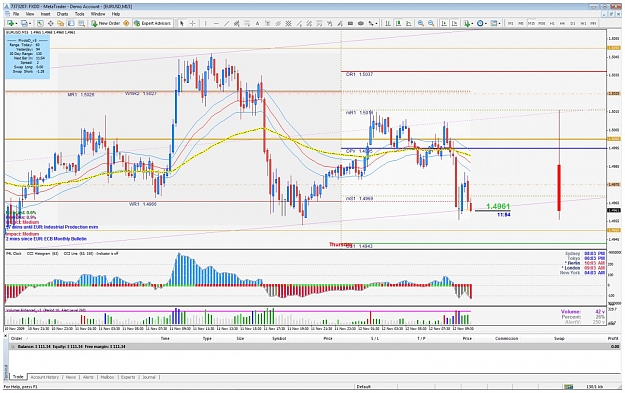Click the New Chart icon
Image resolution: width=625 pixels, height=393 pixels.
point(10,23)
